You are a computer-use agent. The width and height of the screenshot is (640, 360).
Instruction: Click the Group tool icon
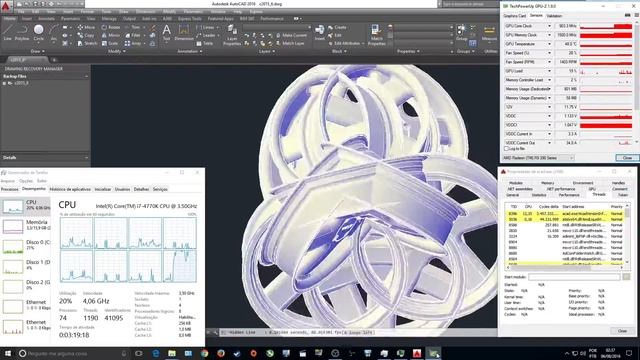[x=462, y=33]
